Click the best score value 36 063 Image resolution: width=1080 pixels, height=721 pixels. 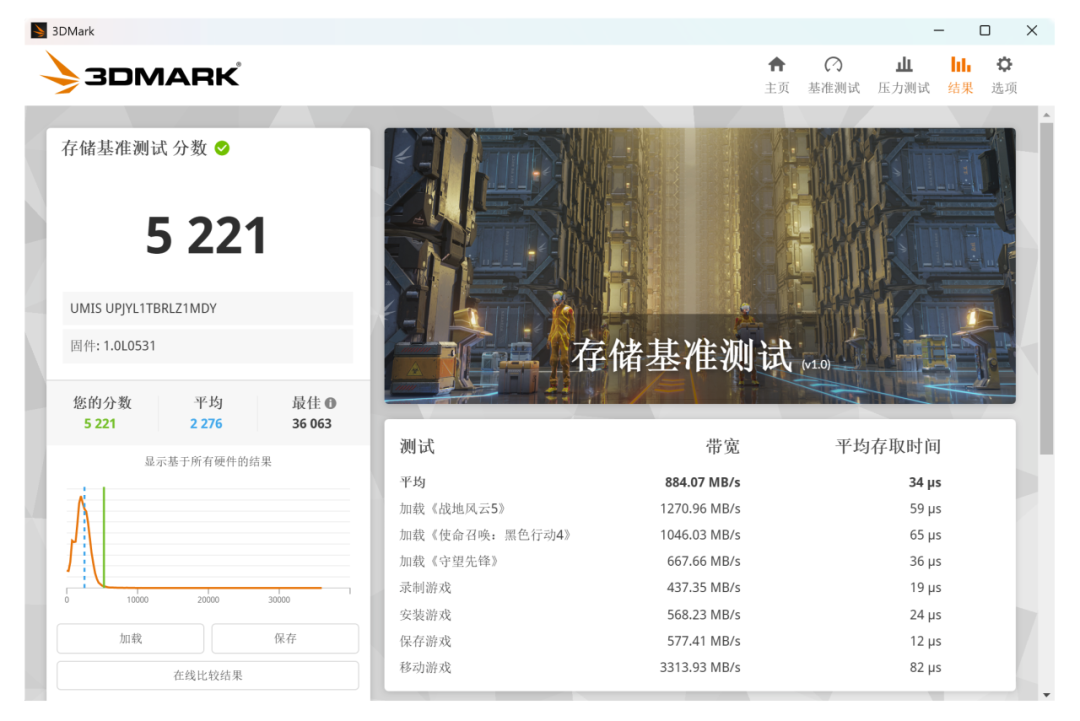tap(311, 424)
